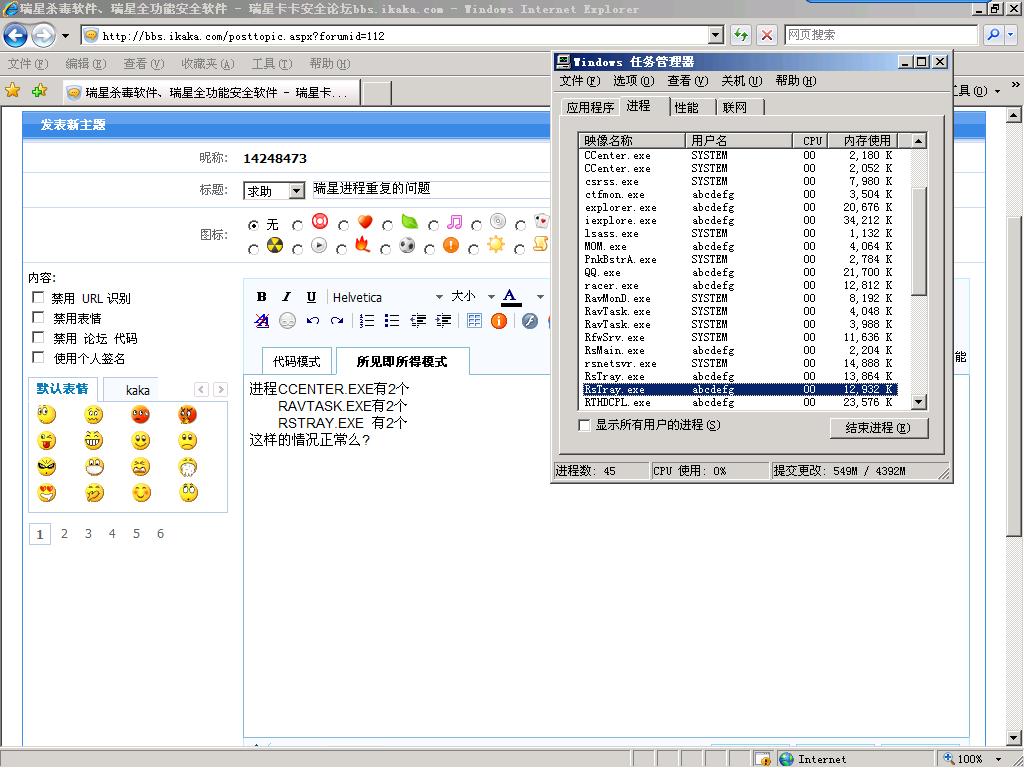This screenshot has width=1024, height=768.
Task: Toggle underline formatting in the post editor
Action: 312,297
